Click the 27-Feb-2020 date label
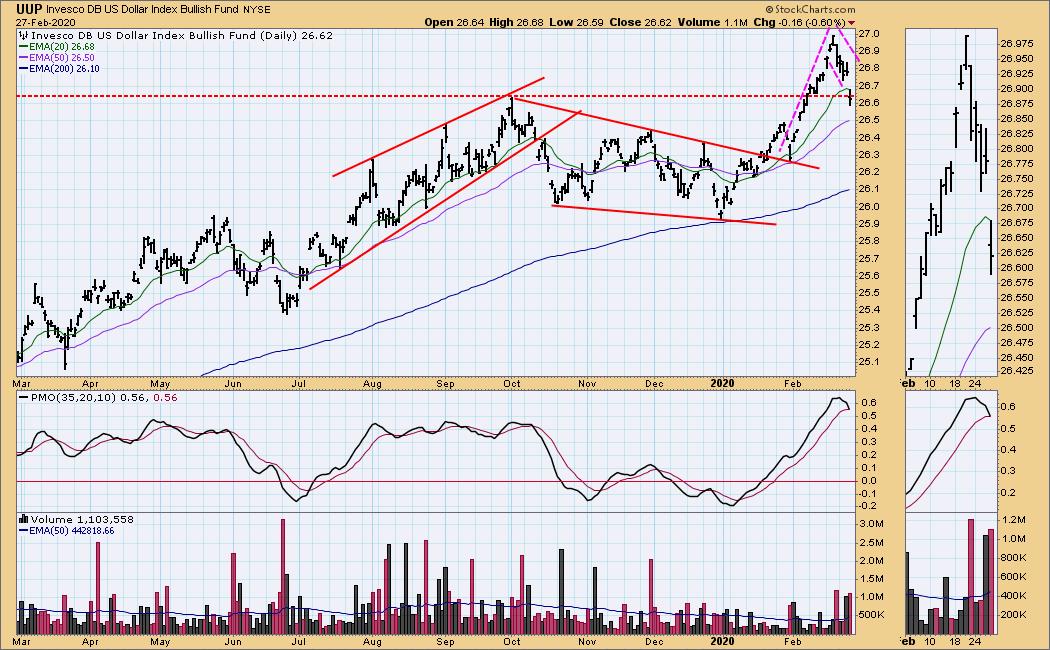 [x=44, y=22]
